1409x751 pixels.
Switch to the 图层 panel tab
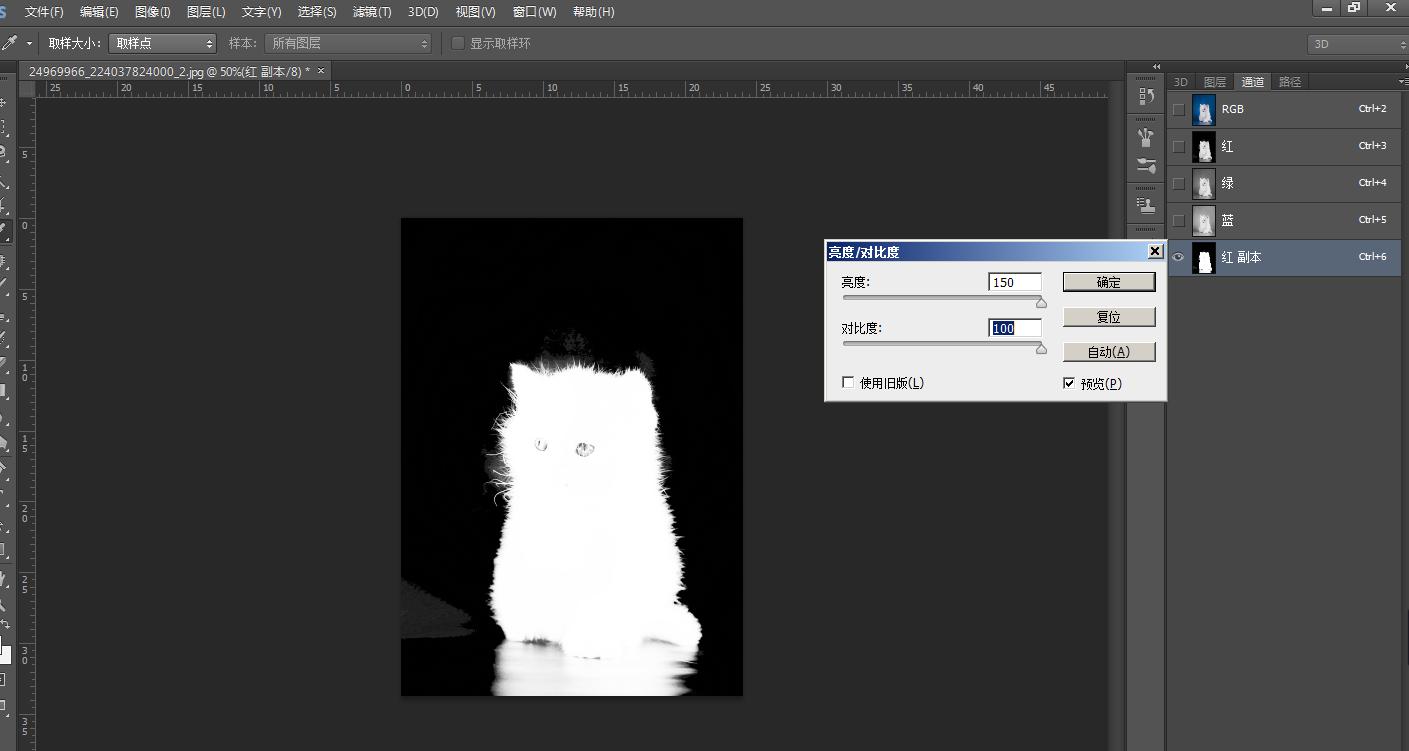(x=1215, y=82)
